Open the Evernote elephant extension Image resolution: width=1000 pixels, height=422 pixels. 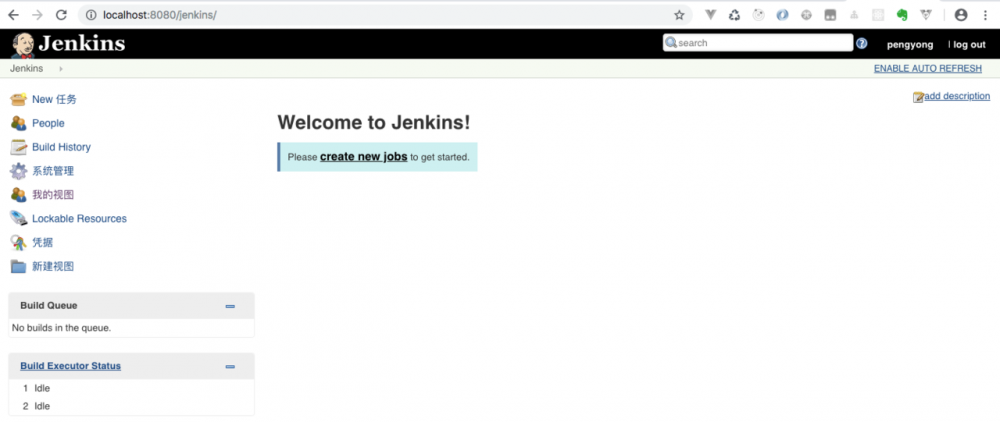point(902,15)
